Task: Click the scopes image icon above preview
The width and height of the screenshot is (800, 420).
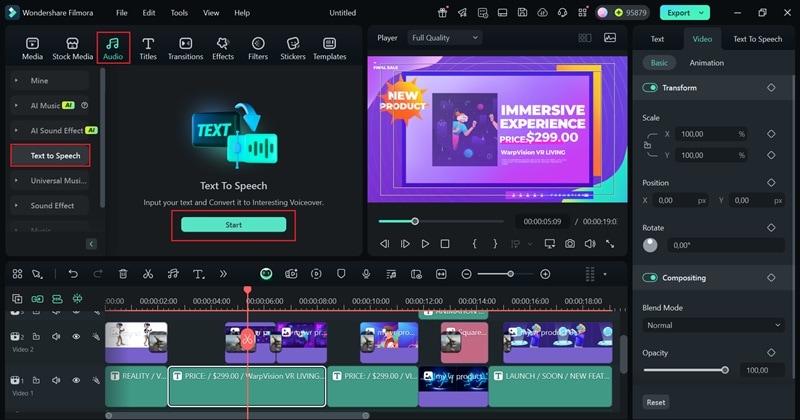Action: coord(610,38)
